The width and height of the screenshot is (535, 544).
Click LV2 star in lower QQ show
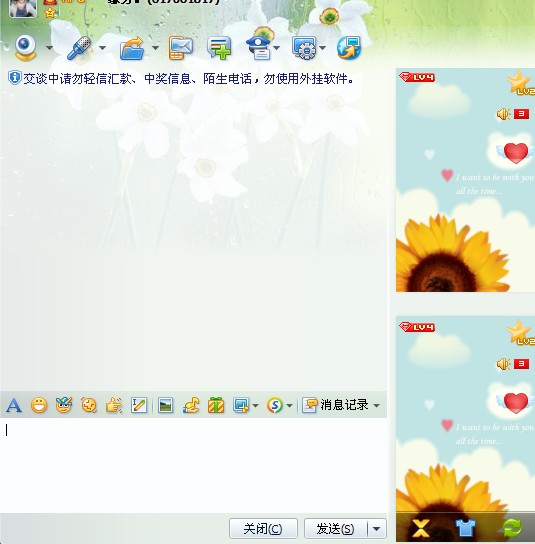click(521, 332)
